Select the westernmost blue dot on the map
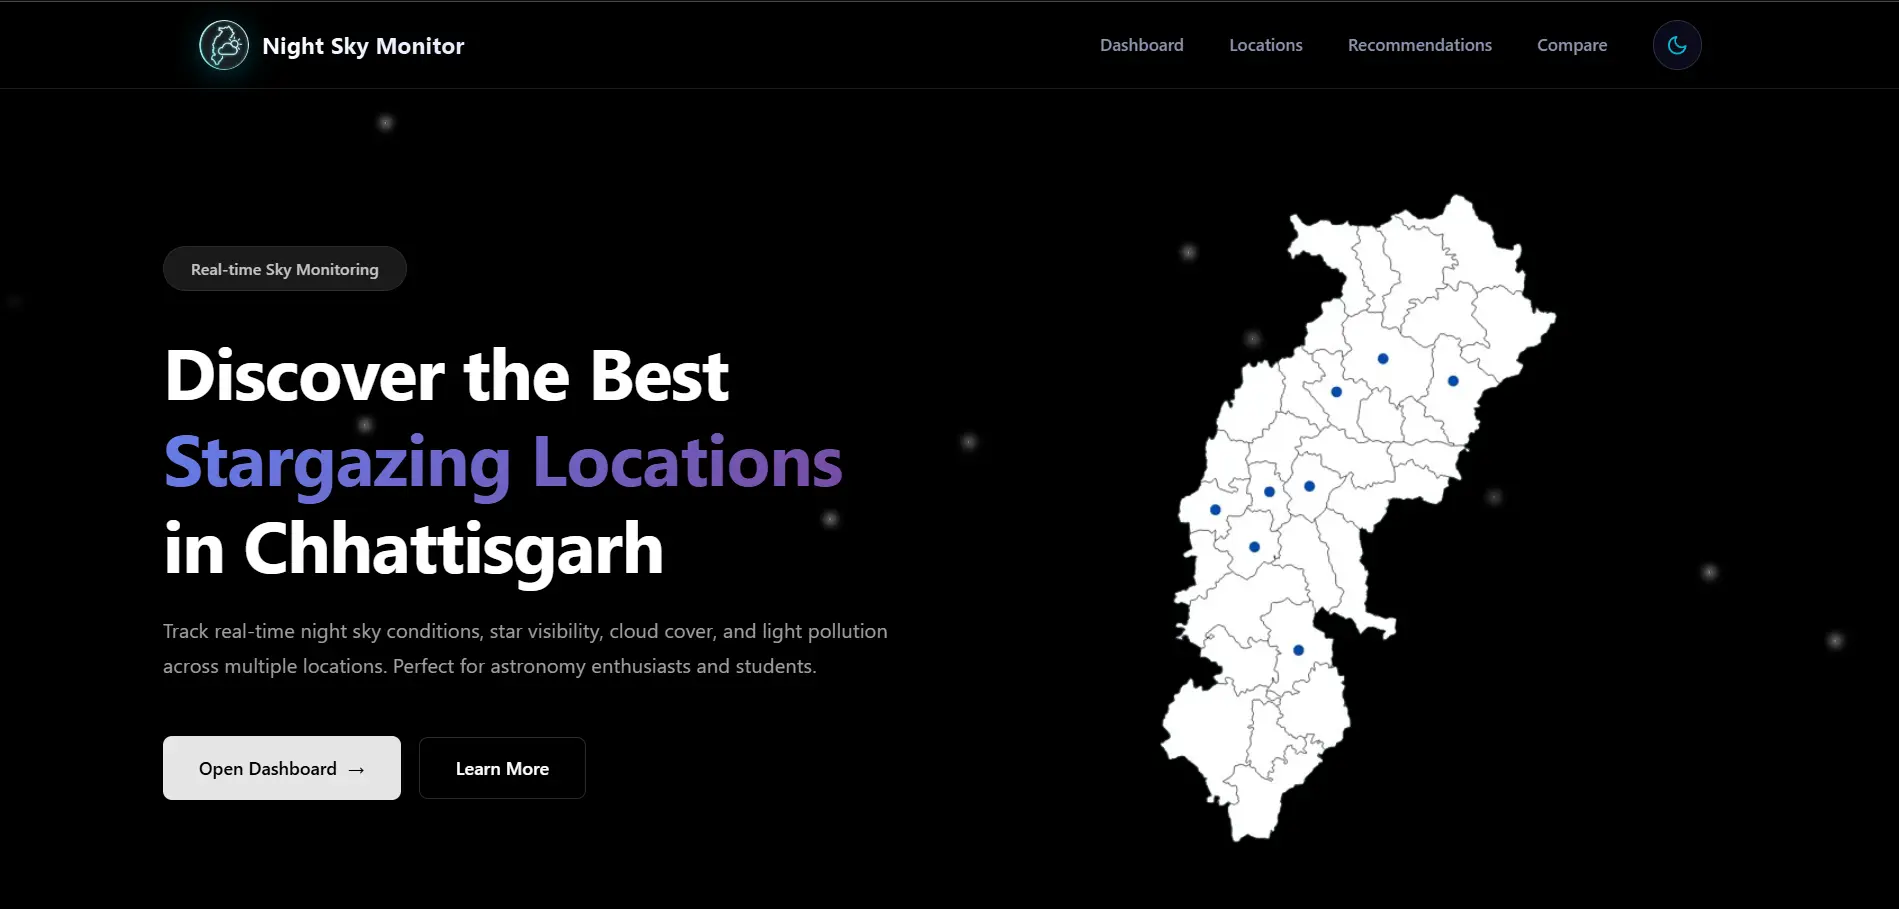This screenshot has width=1899, height=909. pyautogui.click(x=1215, y=510)
